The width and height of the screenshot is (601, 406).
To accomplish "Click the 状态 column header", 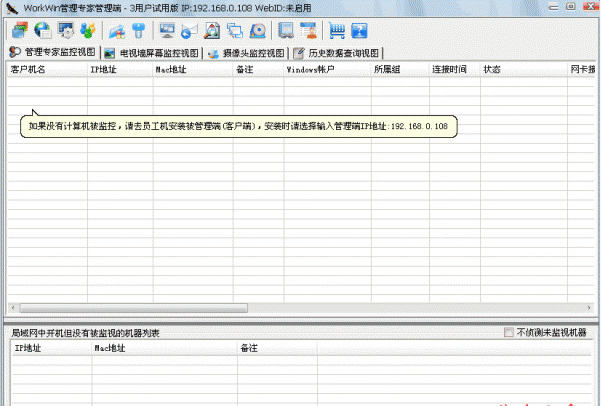I will coord(524,69).
